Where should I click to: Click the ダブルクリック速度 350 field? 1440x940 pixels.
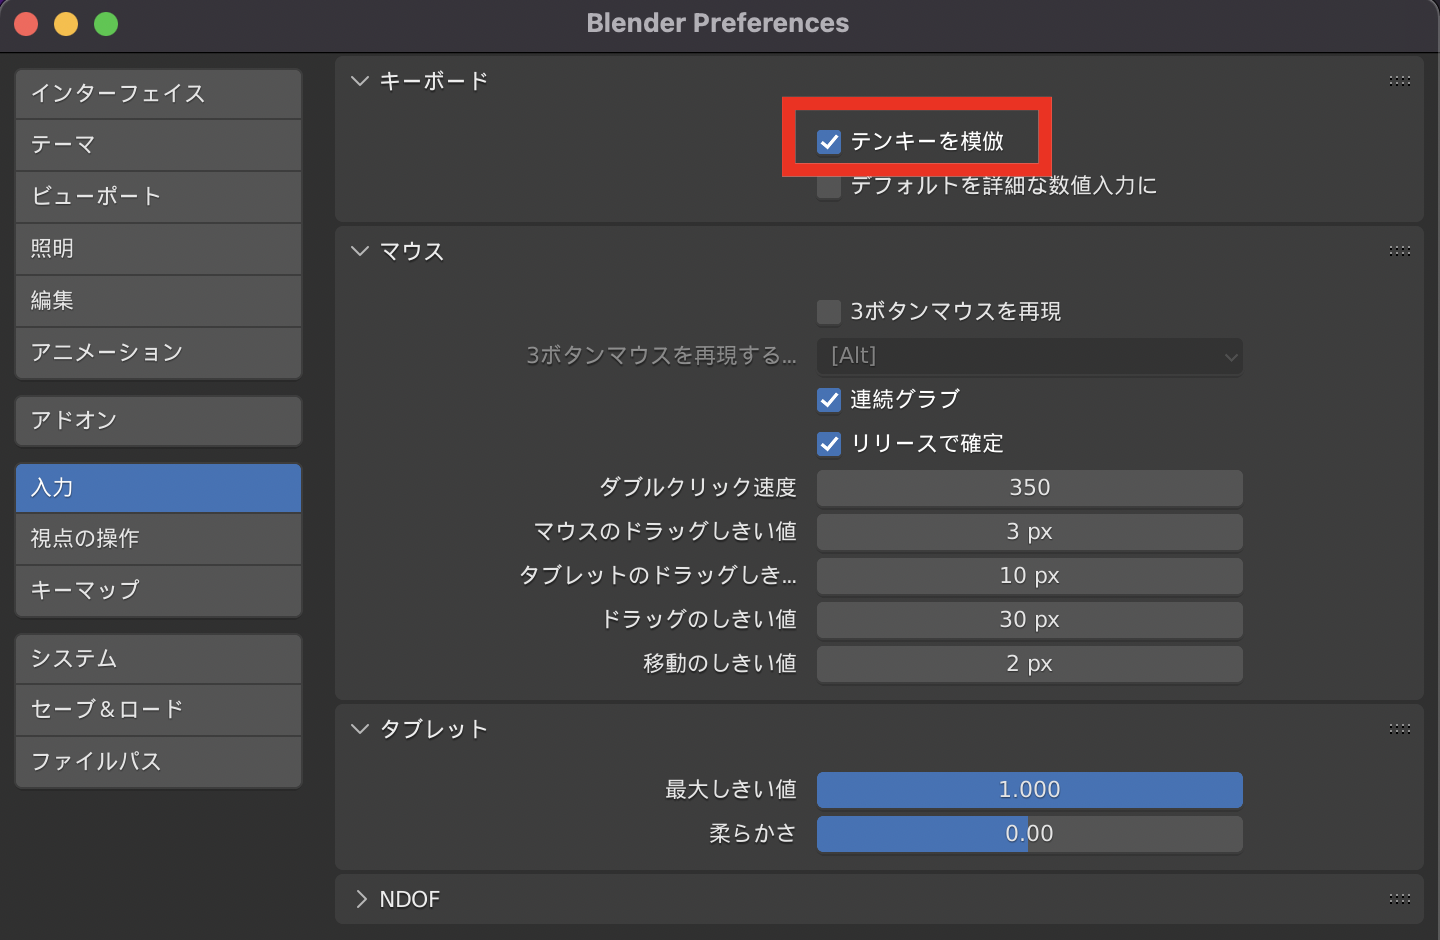point(1030,488)
